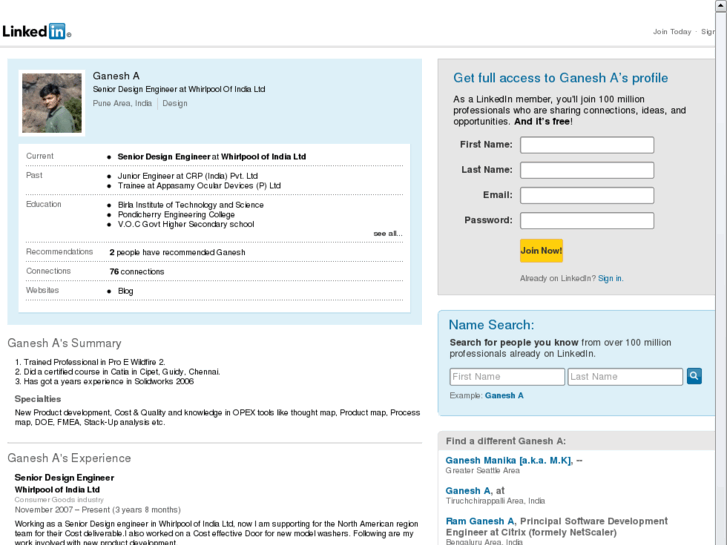This screenshot has height=545, width=727.
Task: Select the name search First Name box
Action: (x=507, y=377)
